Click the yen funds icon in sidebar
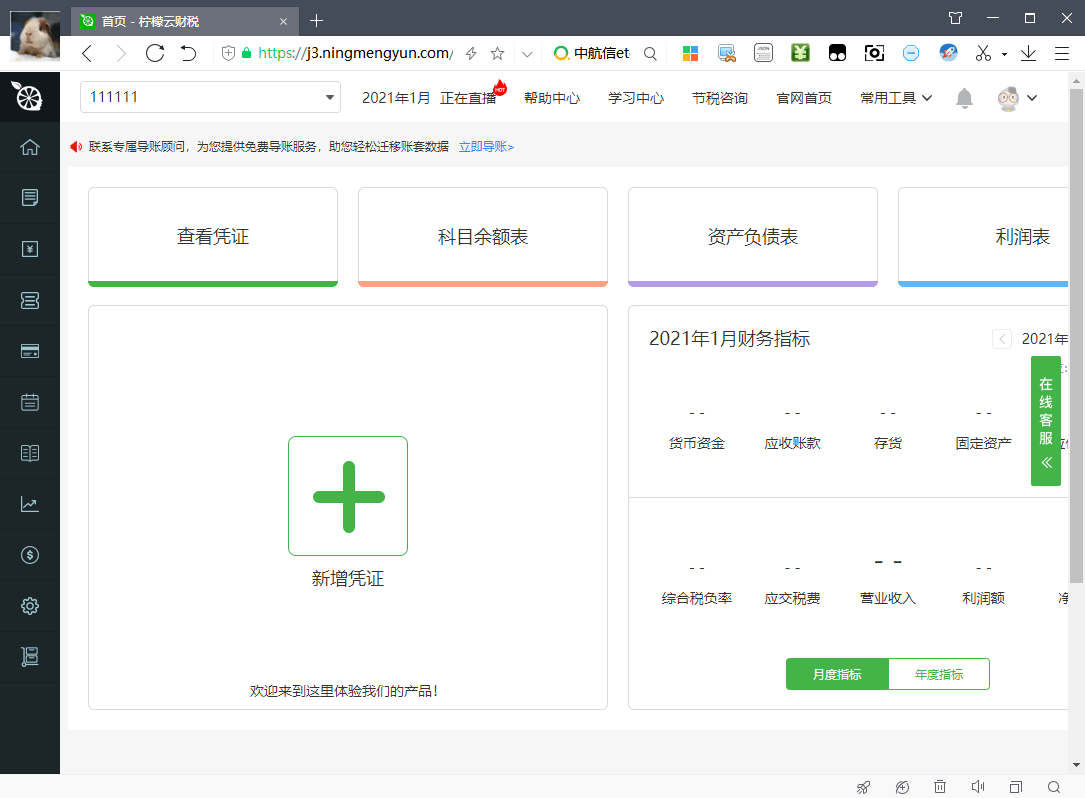 pyautogui.click(x=30, y=249)
